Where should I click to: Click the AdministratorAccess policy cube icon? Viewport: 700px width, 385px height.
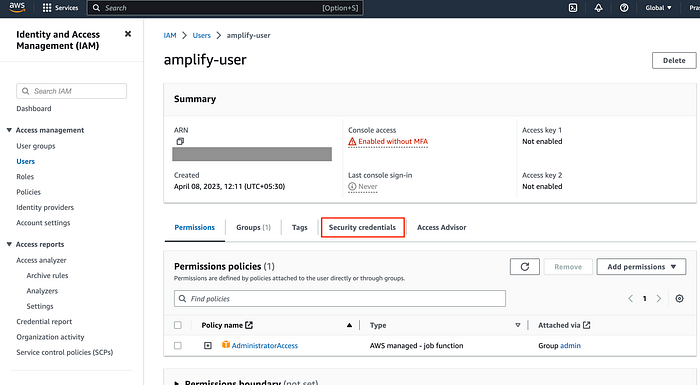coord(226,345)
